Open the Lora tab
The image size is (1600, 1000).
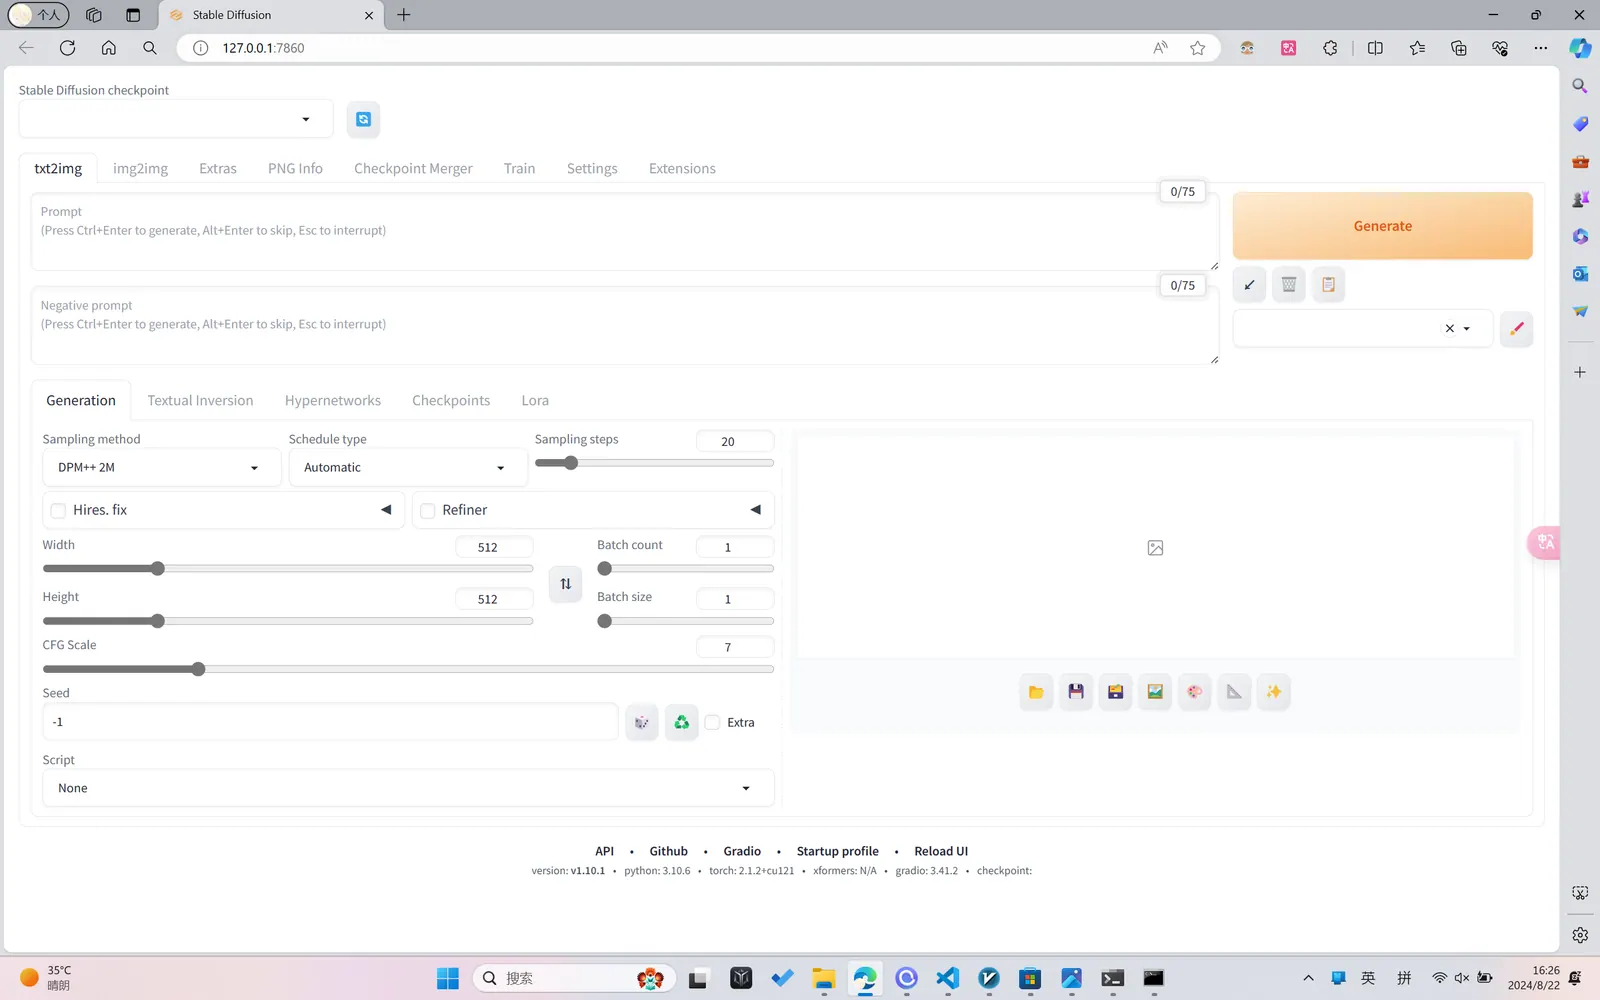point(535,401)
